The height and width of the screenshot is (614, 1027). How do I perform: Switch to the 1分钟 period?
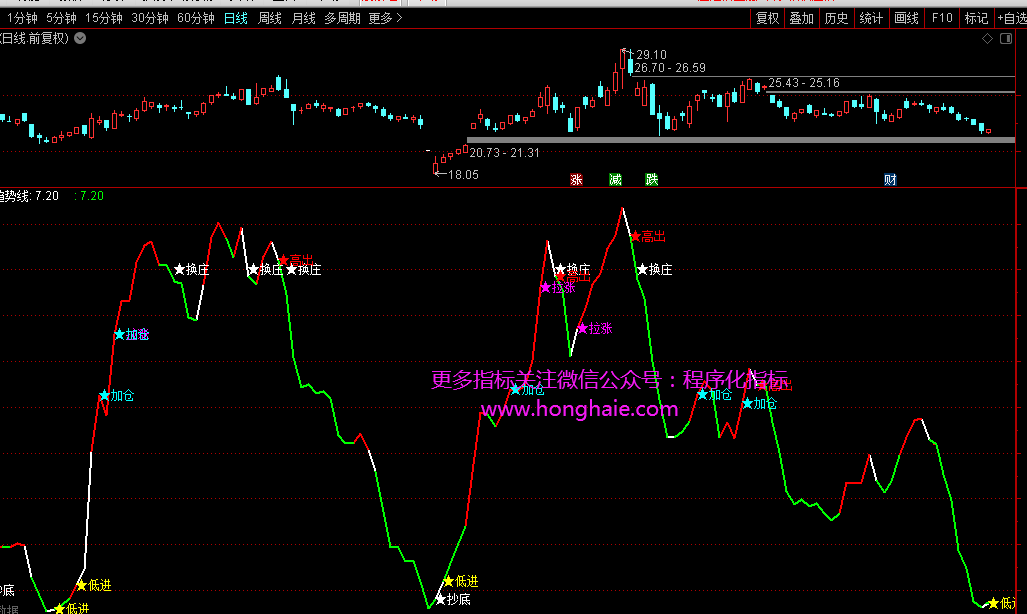pos(20,18)
